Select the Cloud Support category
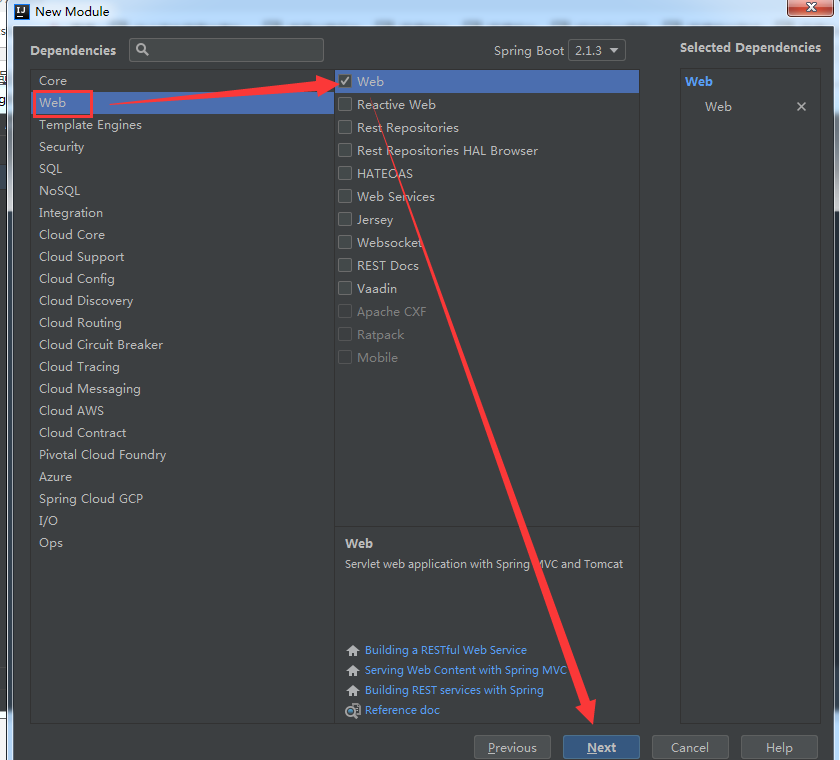840x760 pixels. coord(182,256)
